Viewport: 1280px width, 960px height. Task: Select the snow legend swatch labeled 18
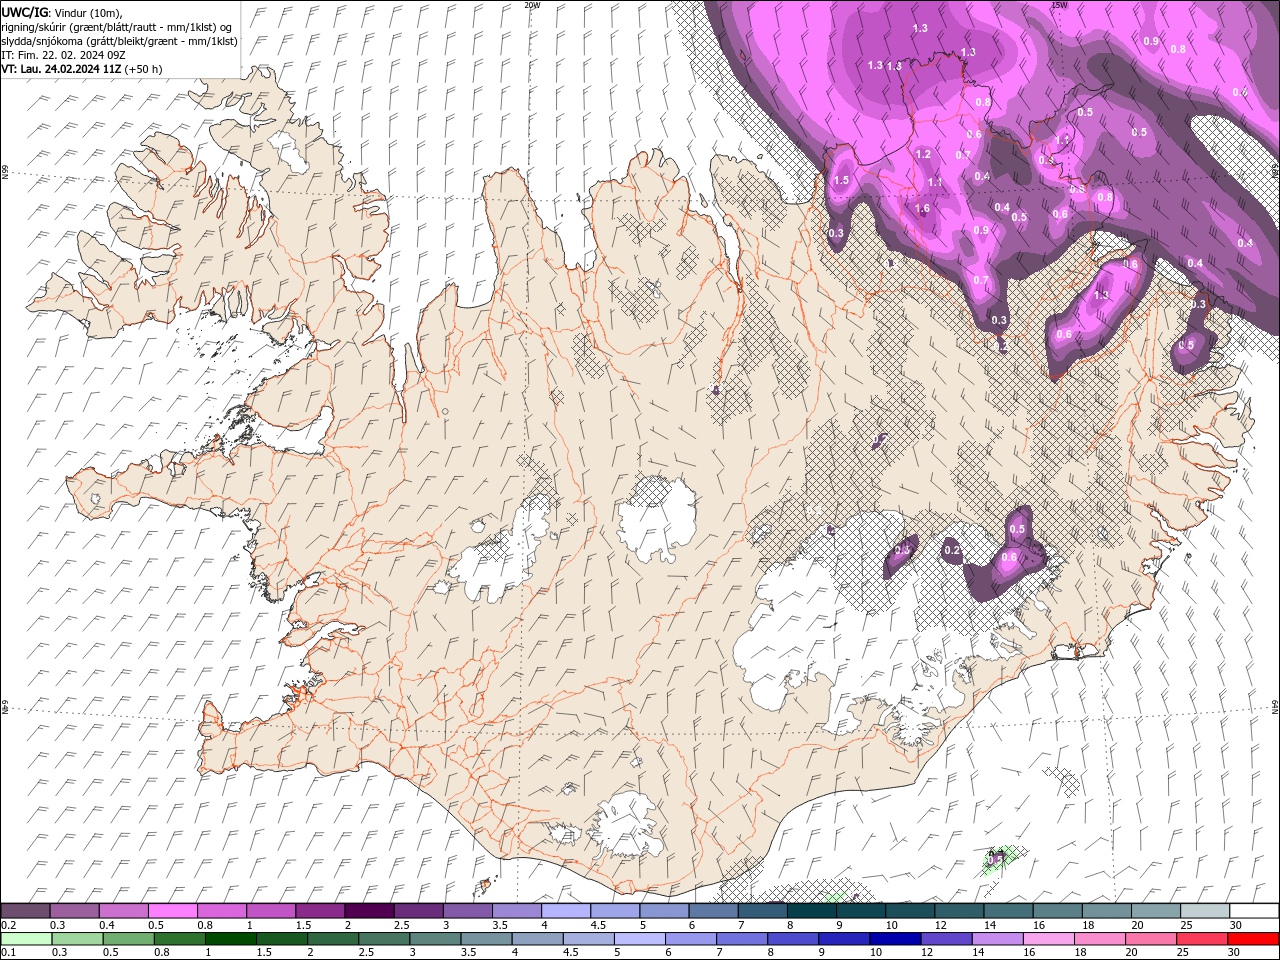tap(1107, 910)
